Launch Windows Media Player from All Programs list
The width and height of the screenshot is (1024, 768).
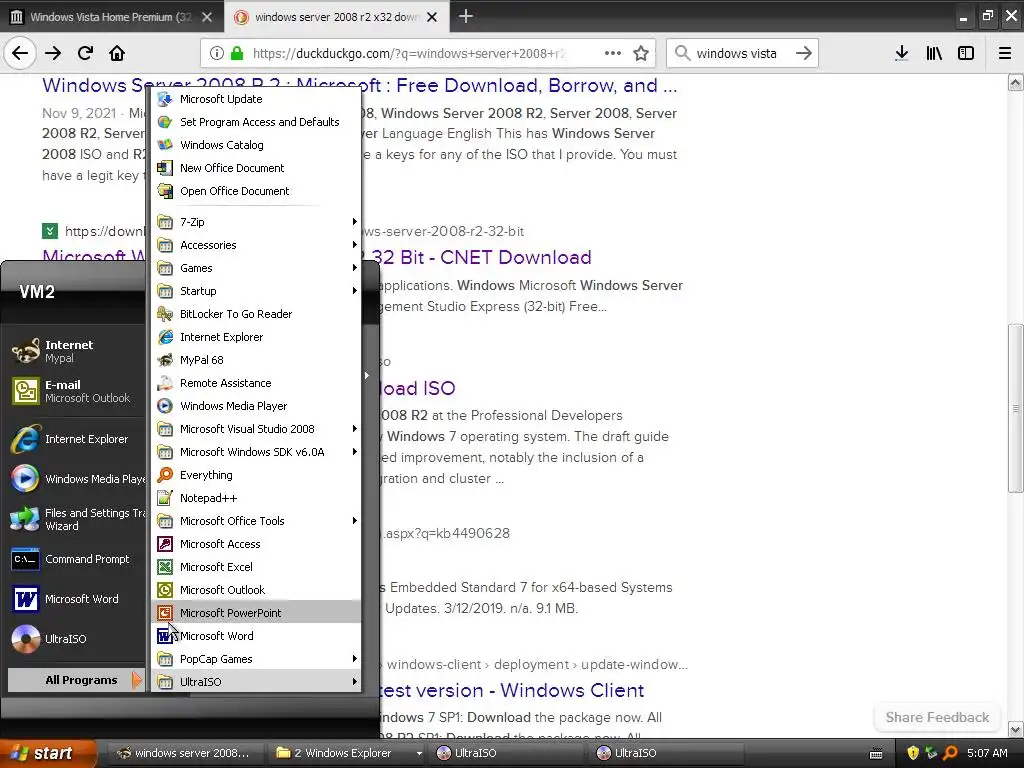pos(256,406)
